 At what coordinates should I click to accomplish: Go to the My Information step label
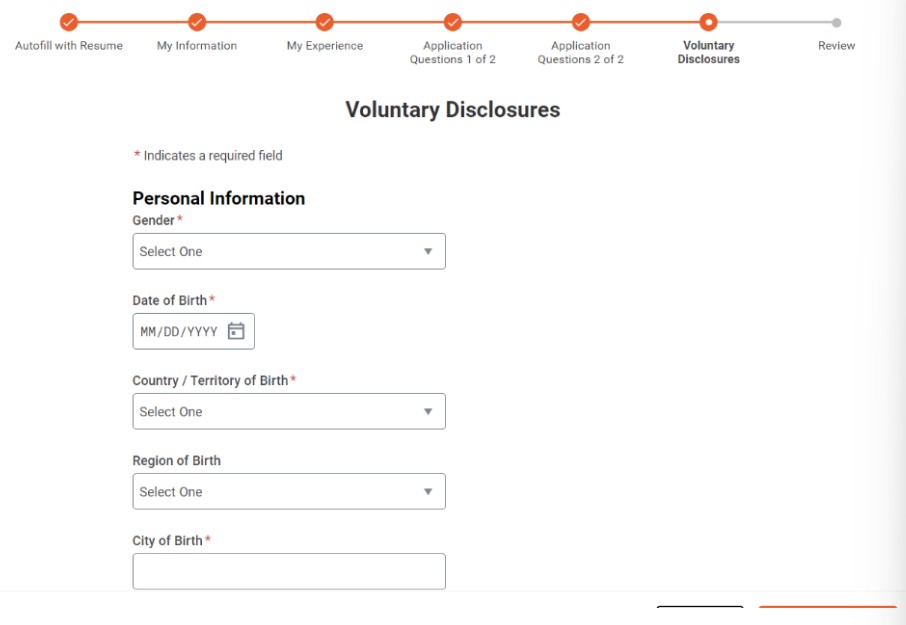point(197,46)
